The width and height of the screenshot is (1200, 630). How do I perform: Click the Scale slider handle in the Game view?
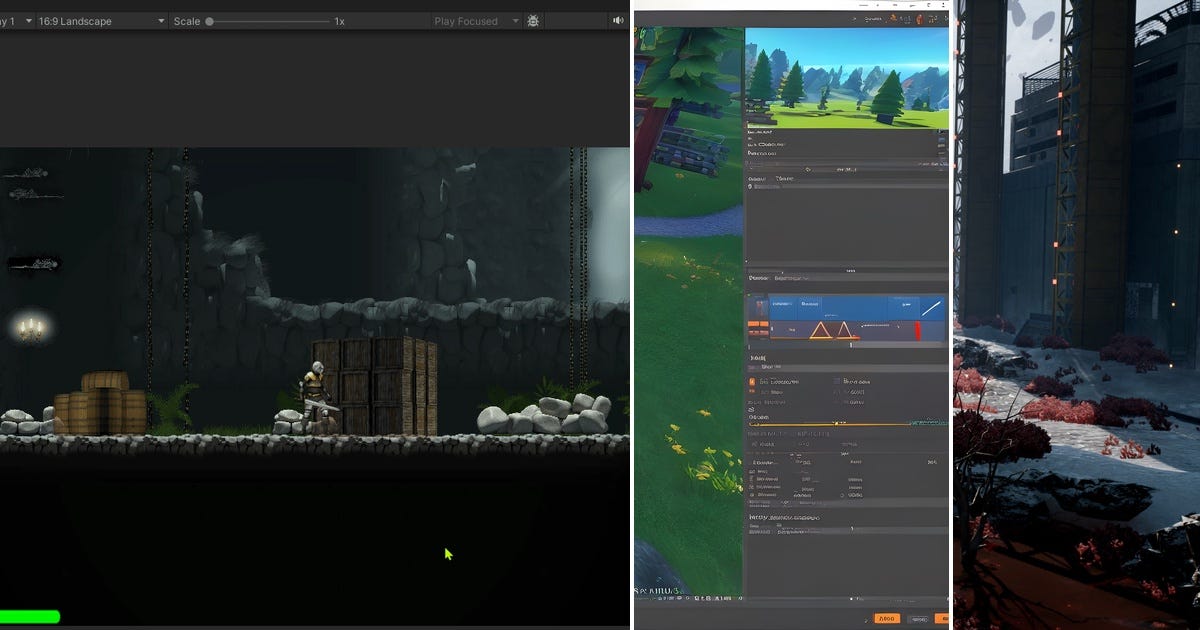(211, 21)
